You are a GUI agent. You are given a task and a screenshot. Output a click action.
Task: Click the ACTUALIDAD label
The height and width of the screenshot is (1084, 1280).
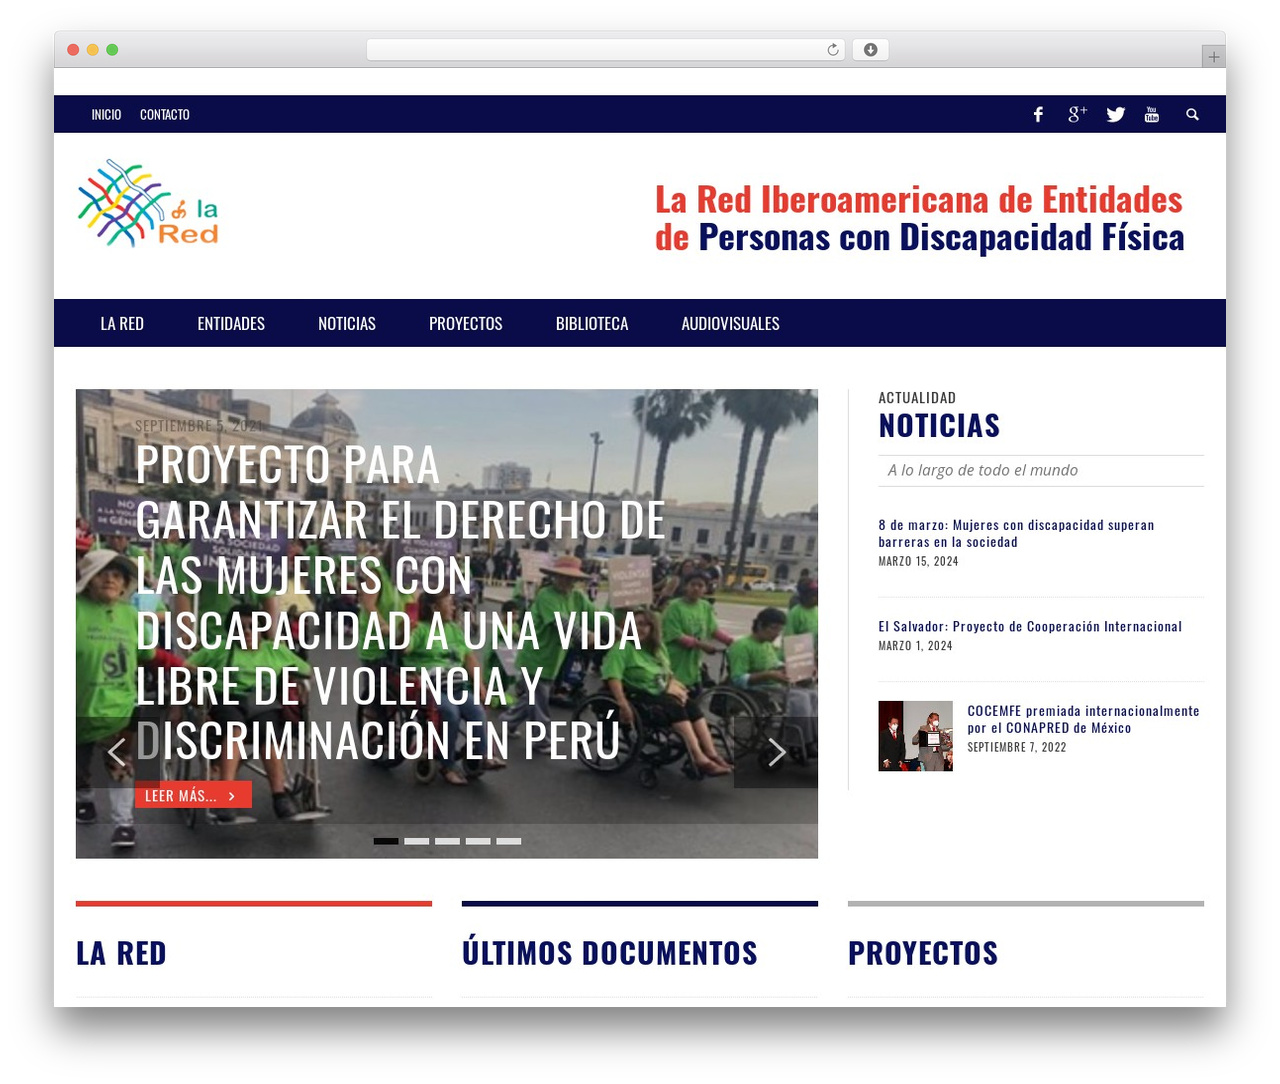pos(917,398)
